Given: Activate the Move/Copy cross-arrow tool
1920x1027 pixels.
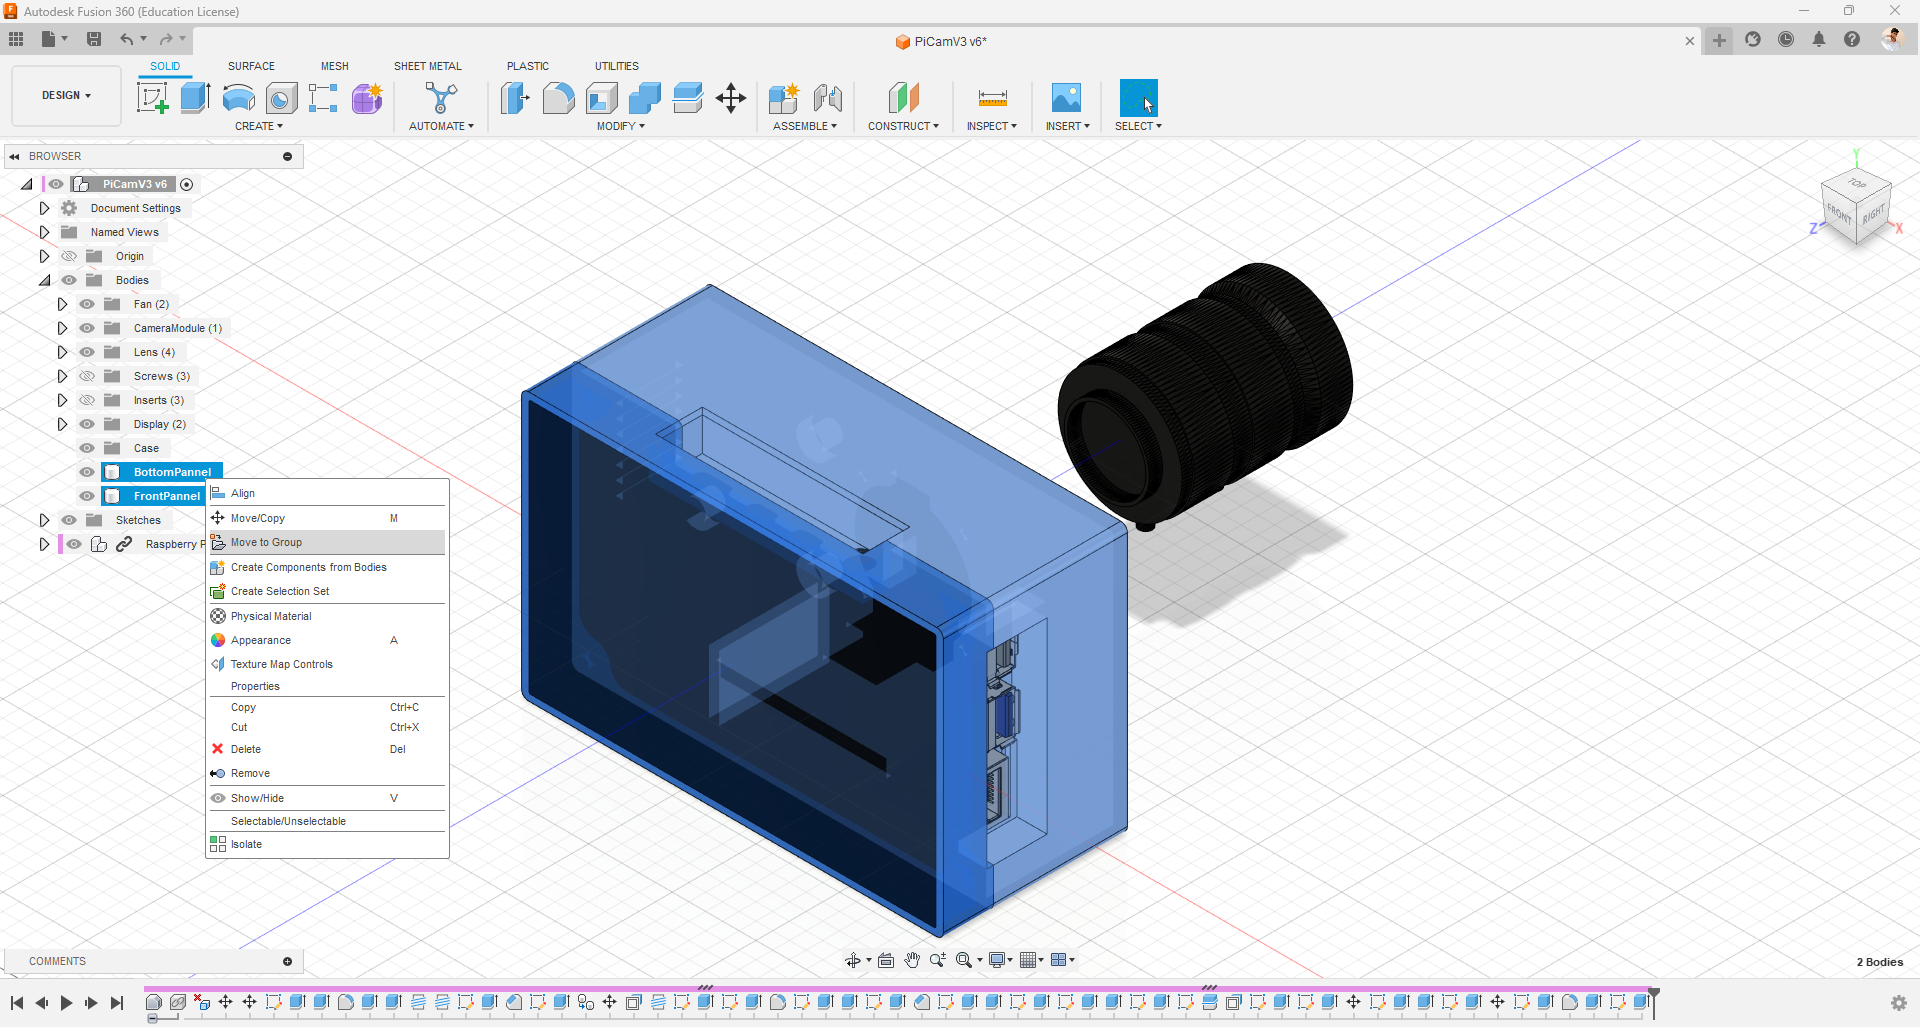Looking at the screenshot, I should coord(731,98).
